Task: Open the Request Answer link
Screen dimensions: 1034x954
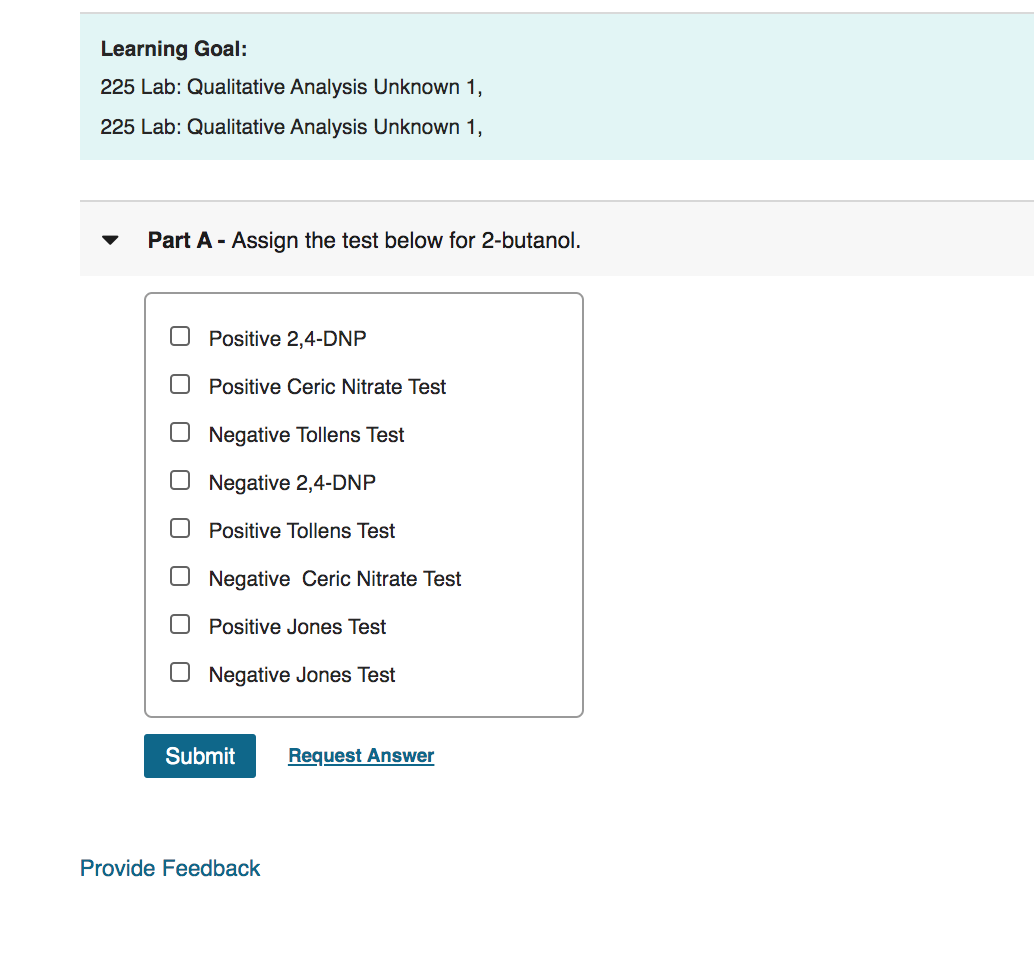Action: click(360, 755)
